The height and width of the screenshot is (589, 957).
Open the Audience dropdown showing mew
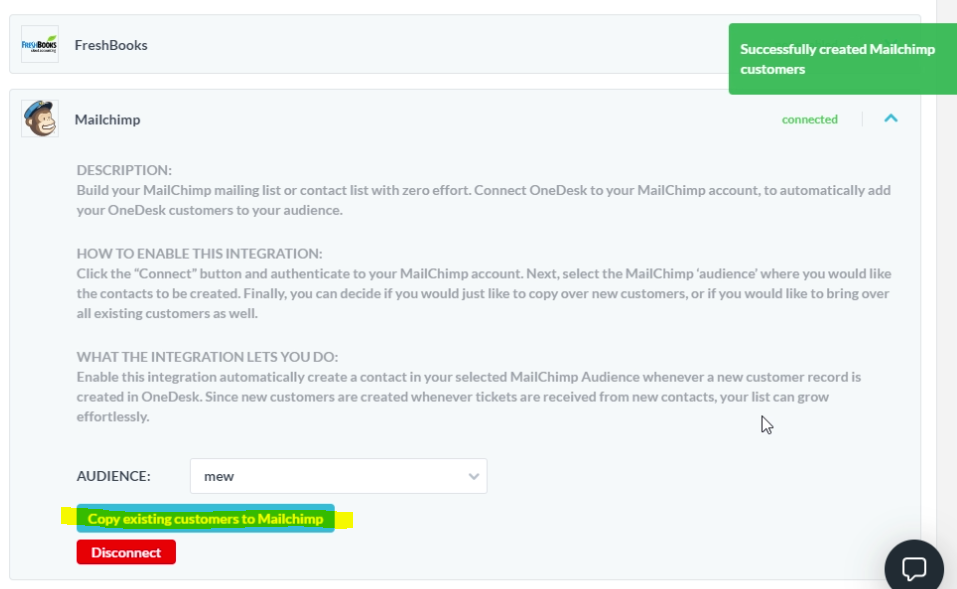pyautogui.click(x=338, y=476)
